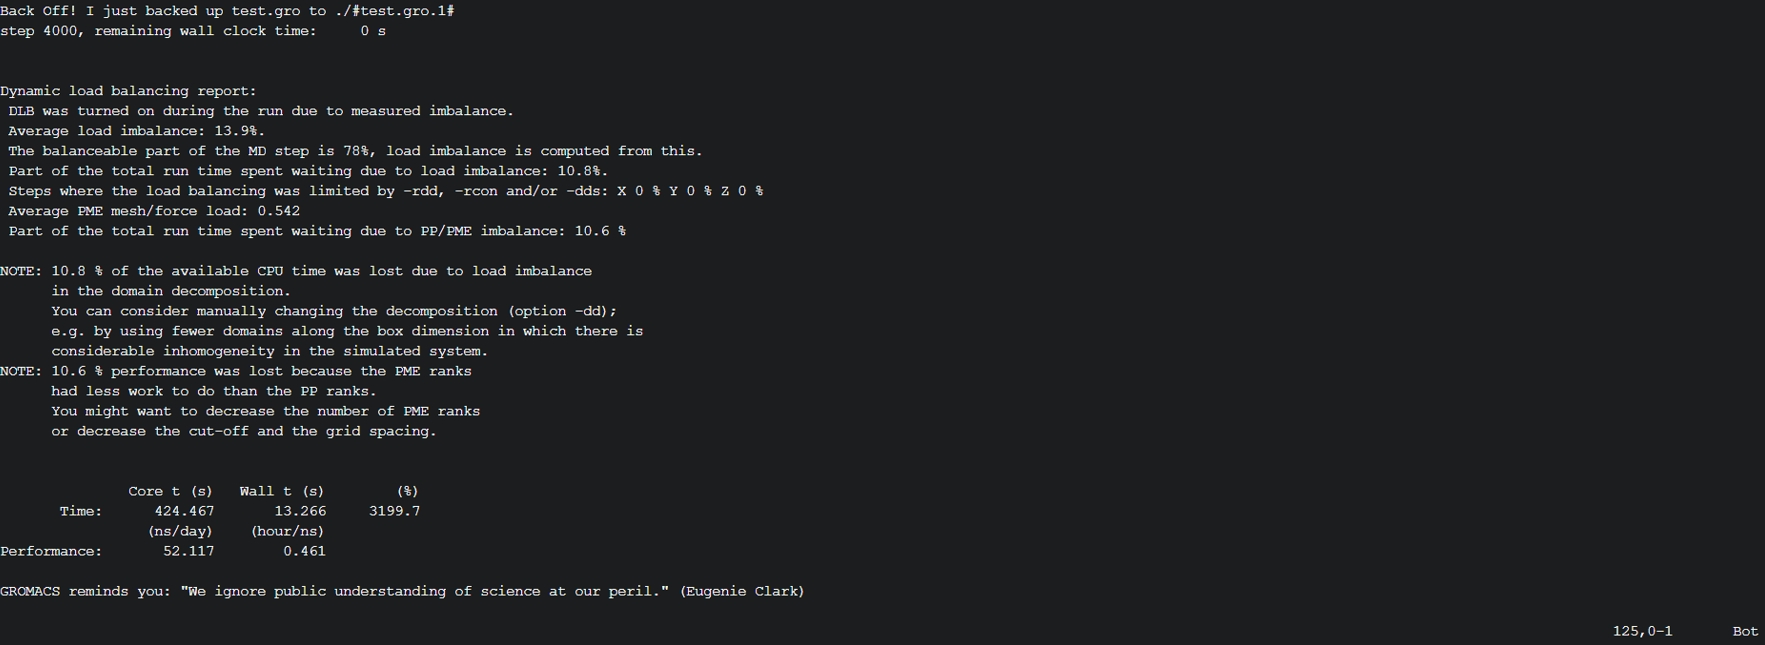Click the percentage value 3199.7
This screenshot has width=1765, height=645.
(x=394, y=511)
